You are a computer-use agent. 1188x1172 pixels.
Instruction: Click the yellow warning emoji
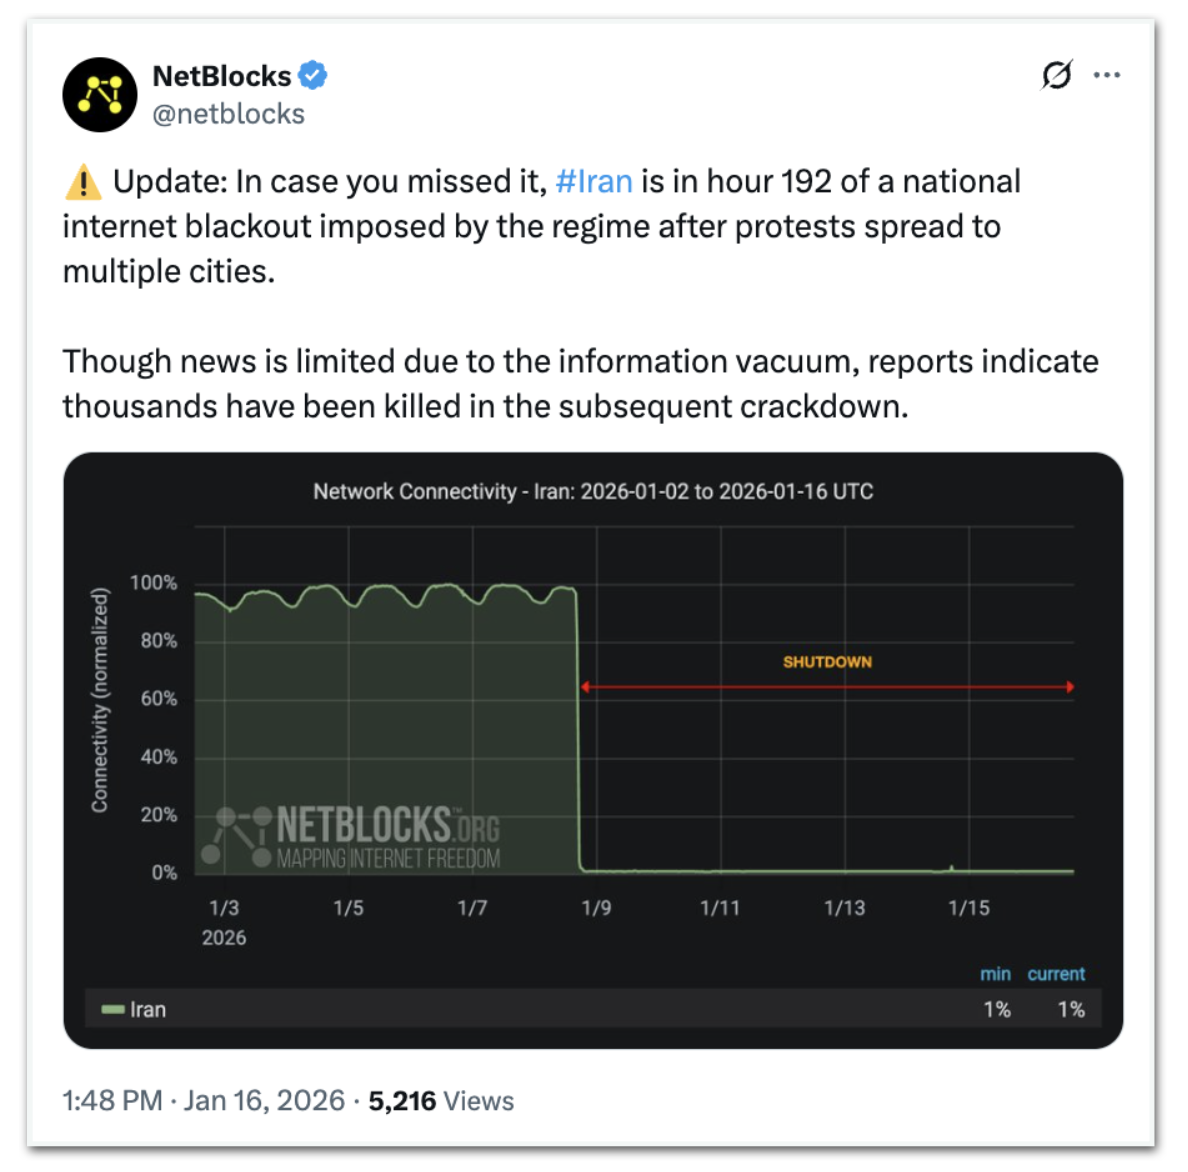pos(83,183)
